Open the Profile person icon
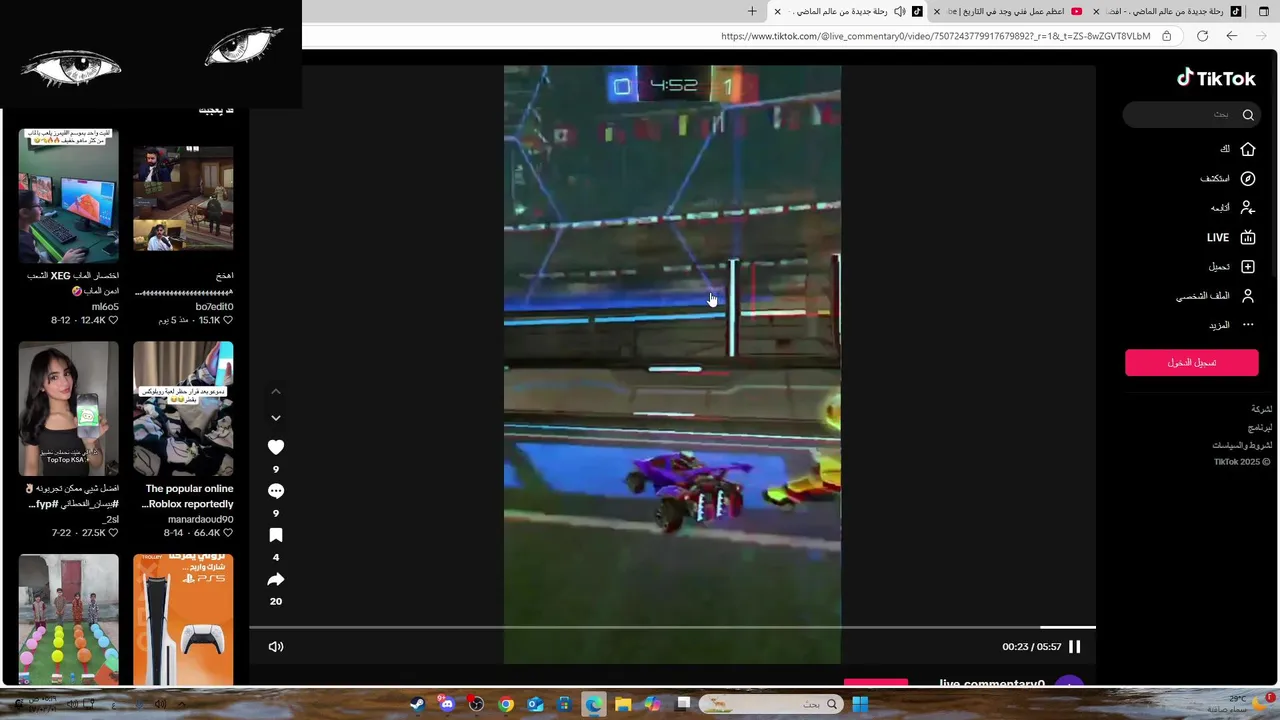 point(1248,296)
